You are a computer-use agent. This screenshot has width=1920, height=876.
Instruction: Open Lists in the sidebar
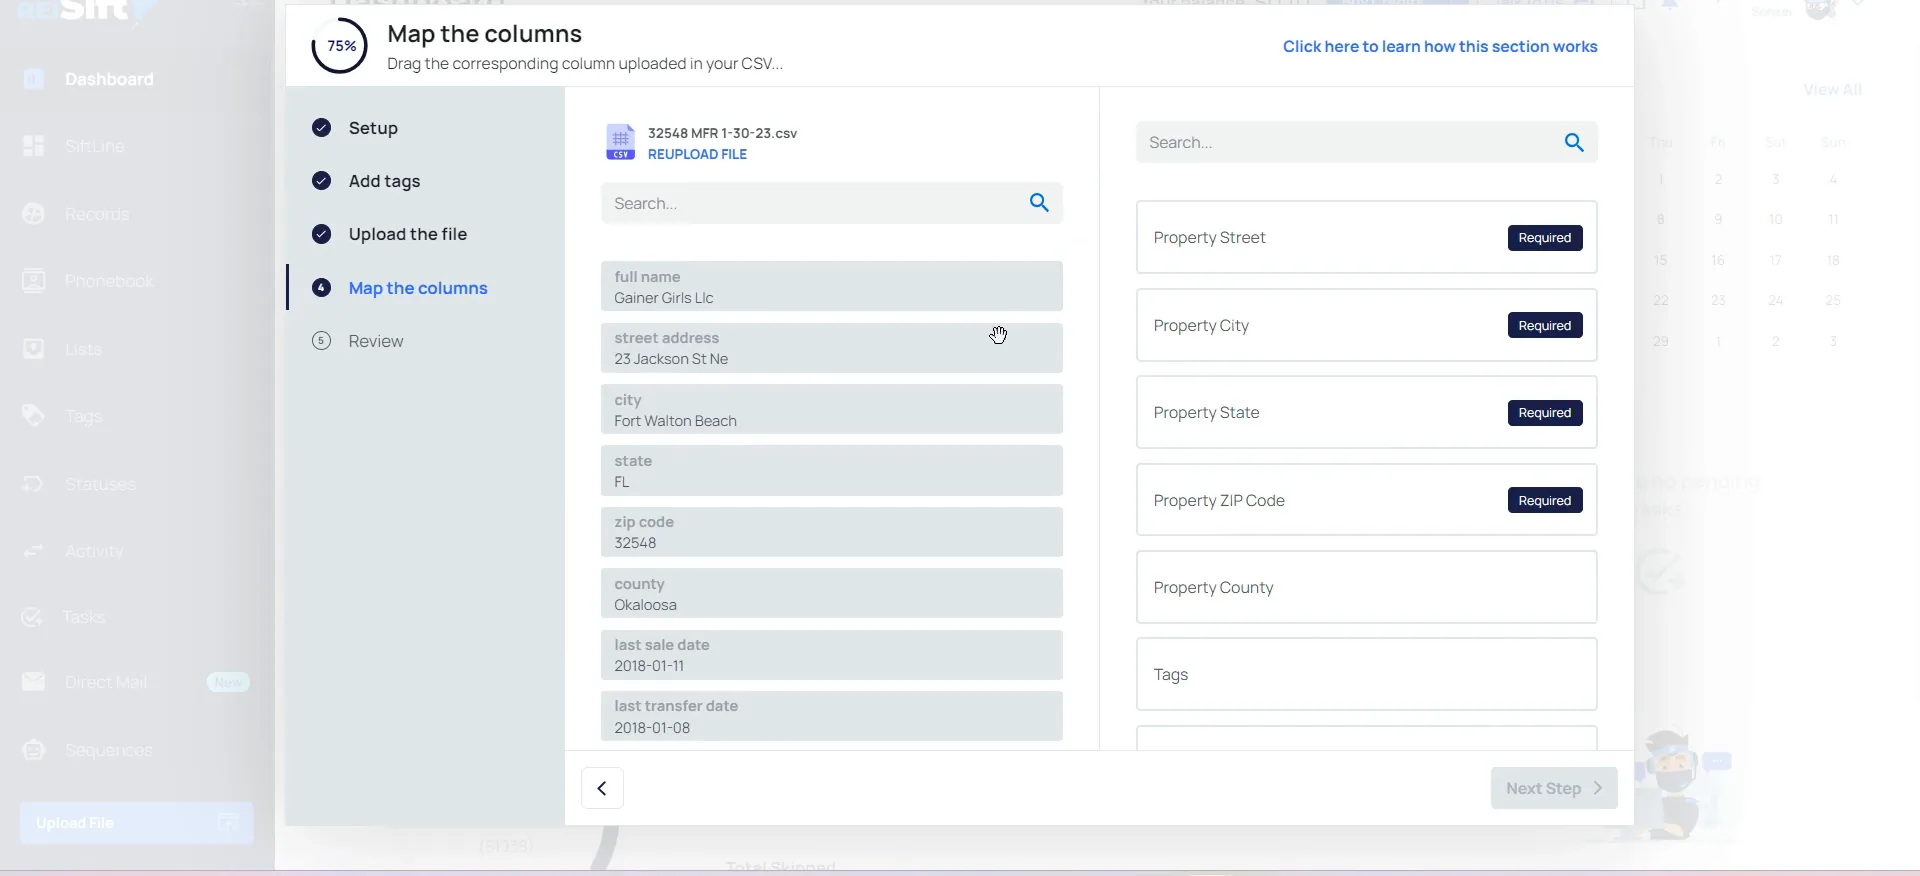(83, 349)
